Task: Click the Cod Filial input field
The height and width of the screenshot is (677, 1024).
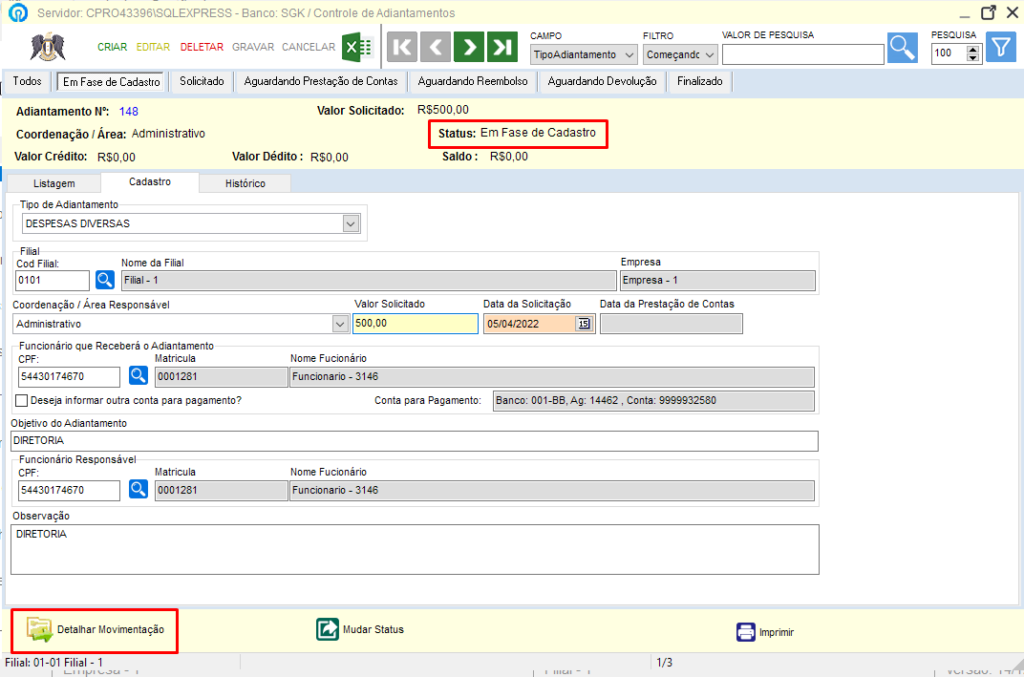Action: [x=52, y=281]
